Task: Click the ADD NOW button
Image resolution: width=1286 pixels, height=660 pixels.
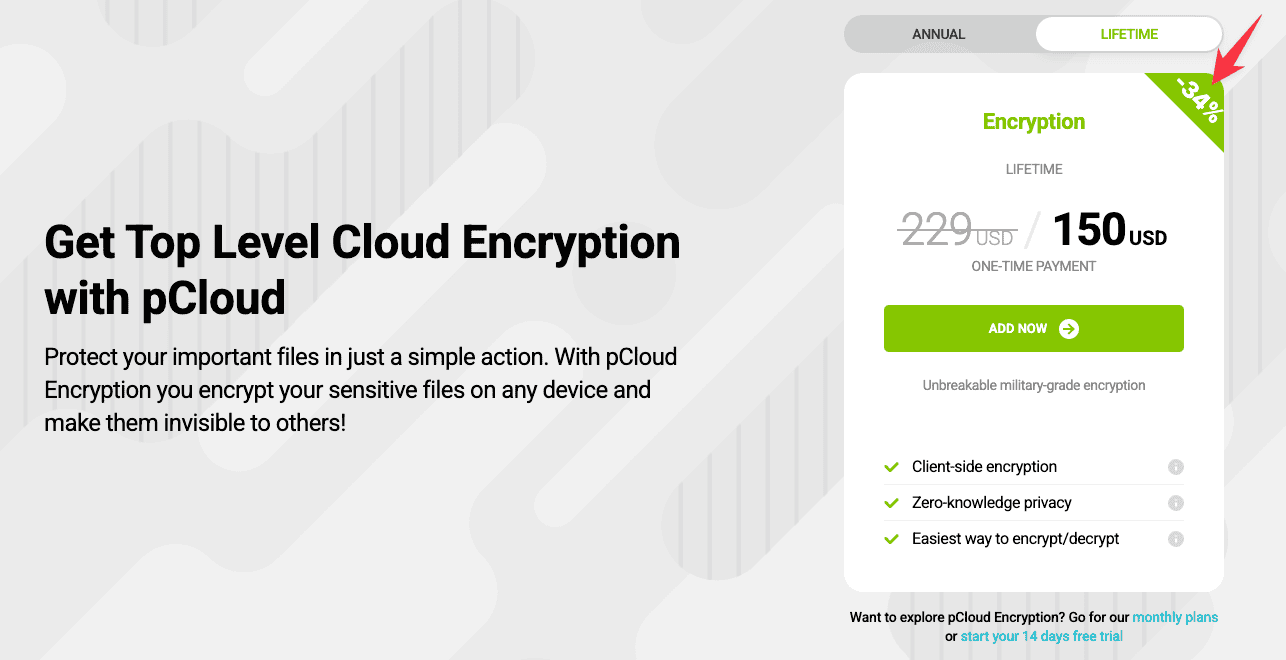Action: click(1033, 328)
